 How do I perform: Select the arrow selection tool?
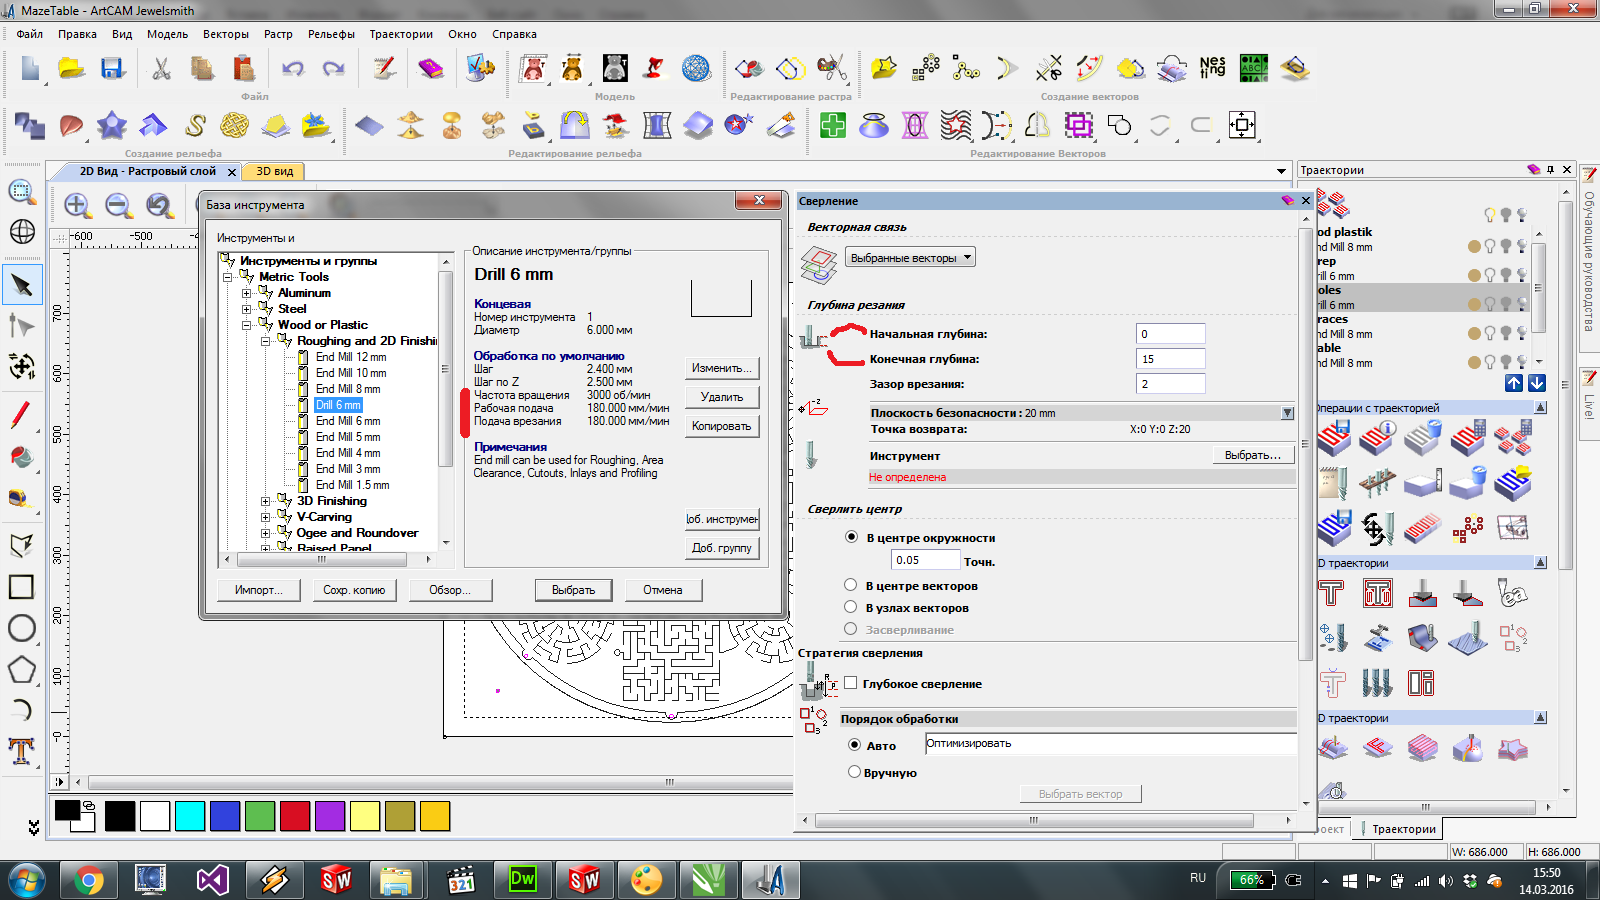coord(22,286)
